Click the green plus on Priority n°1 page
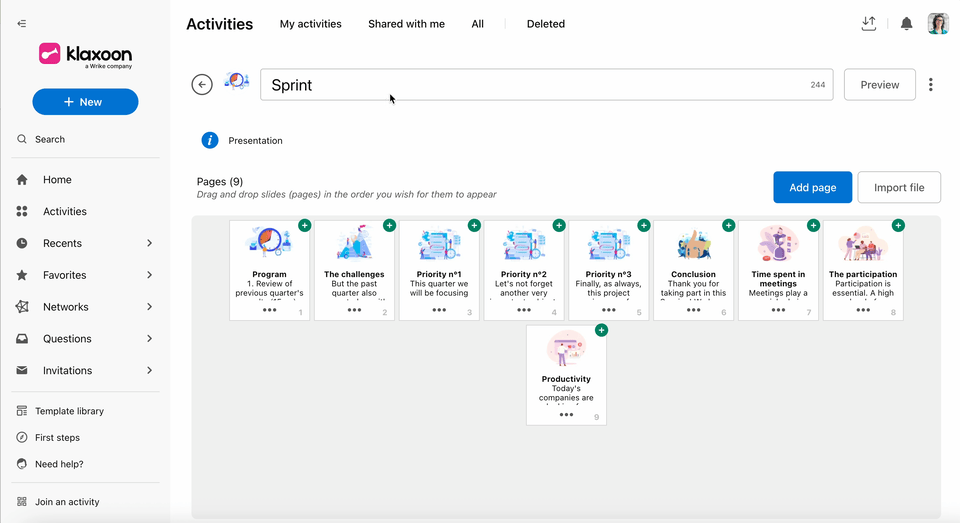 tap(474, 225)
